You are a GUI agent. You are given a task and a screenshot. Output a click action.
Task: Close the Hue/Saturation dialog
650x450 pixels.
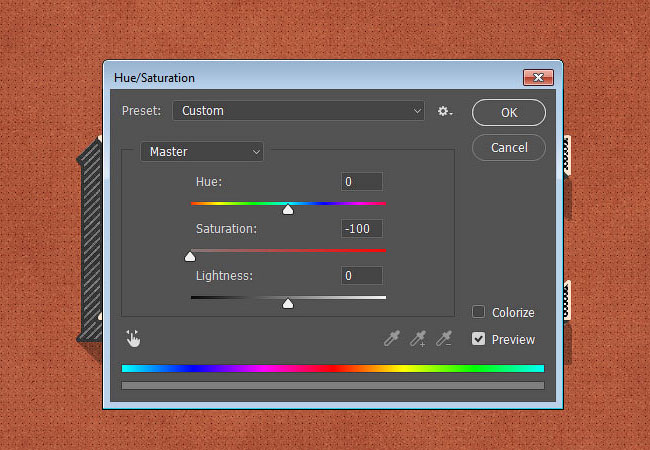[538, 77]
